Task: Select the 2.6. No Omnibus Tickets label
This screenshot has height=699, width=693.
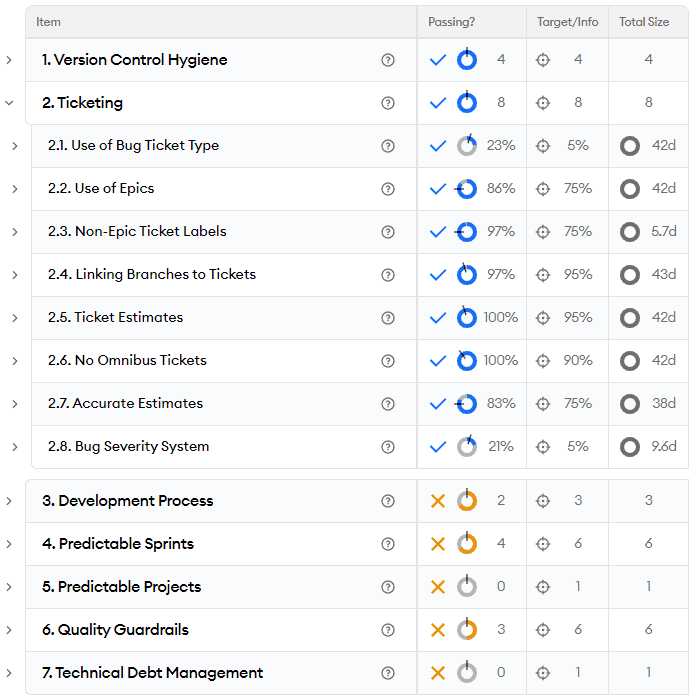Action: click(127, 360)
